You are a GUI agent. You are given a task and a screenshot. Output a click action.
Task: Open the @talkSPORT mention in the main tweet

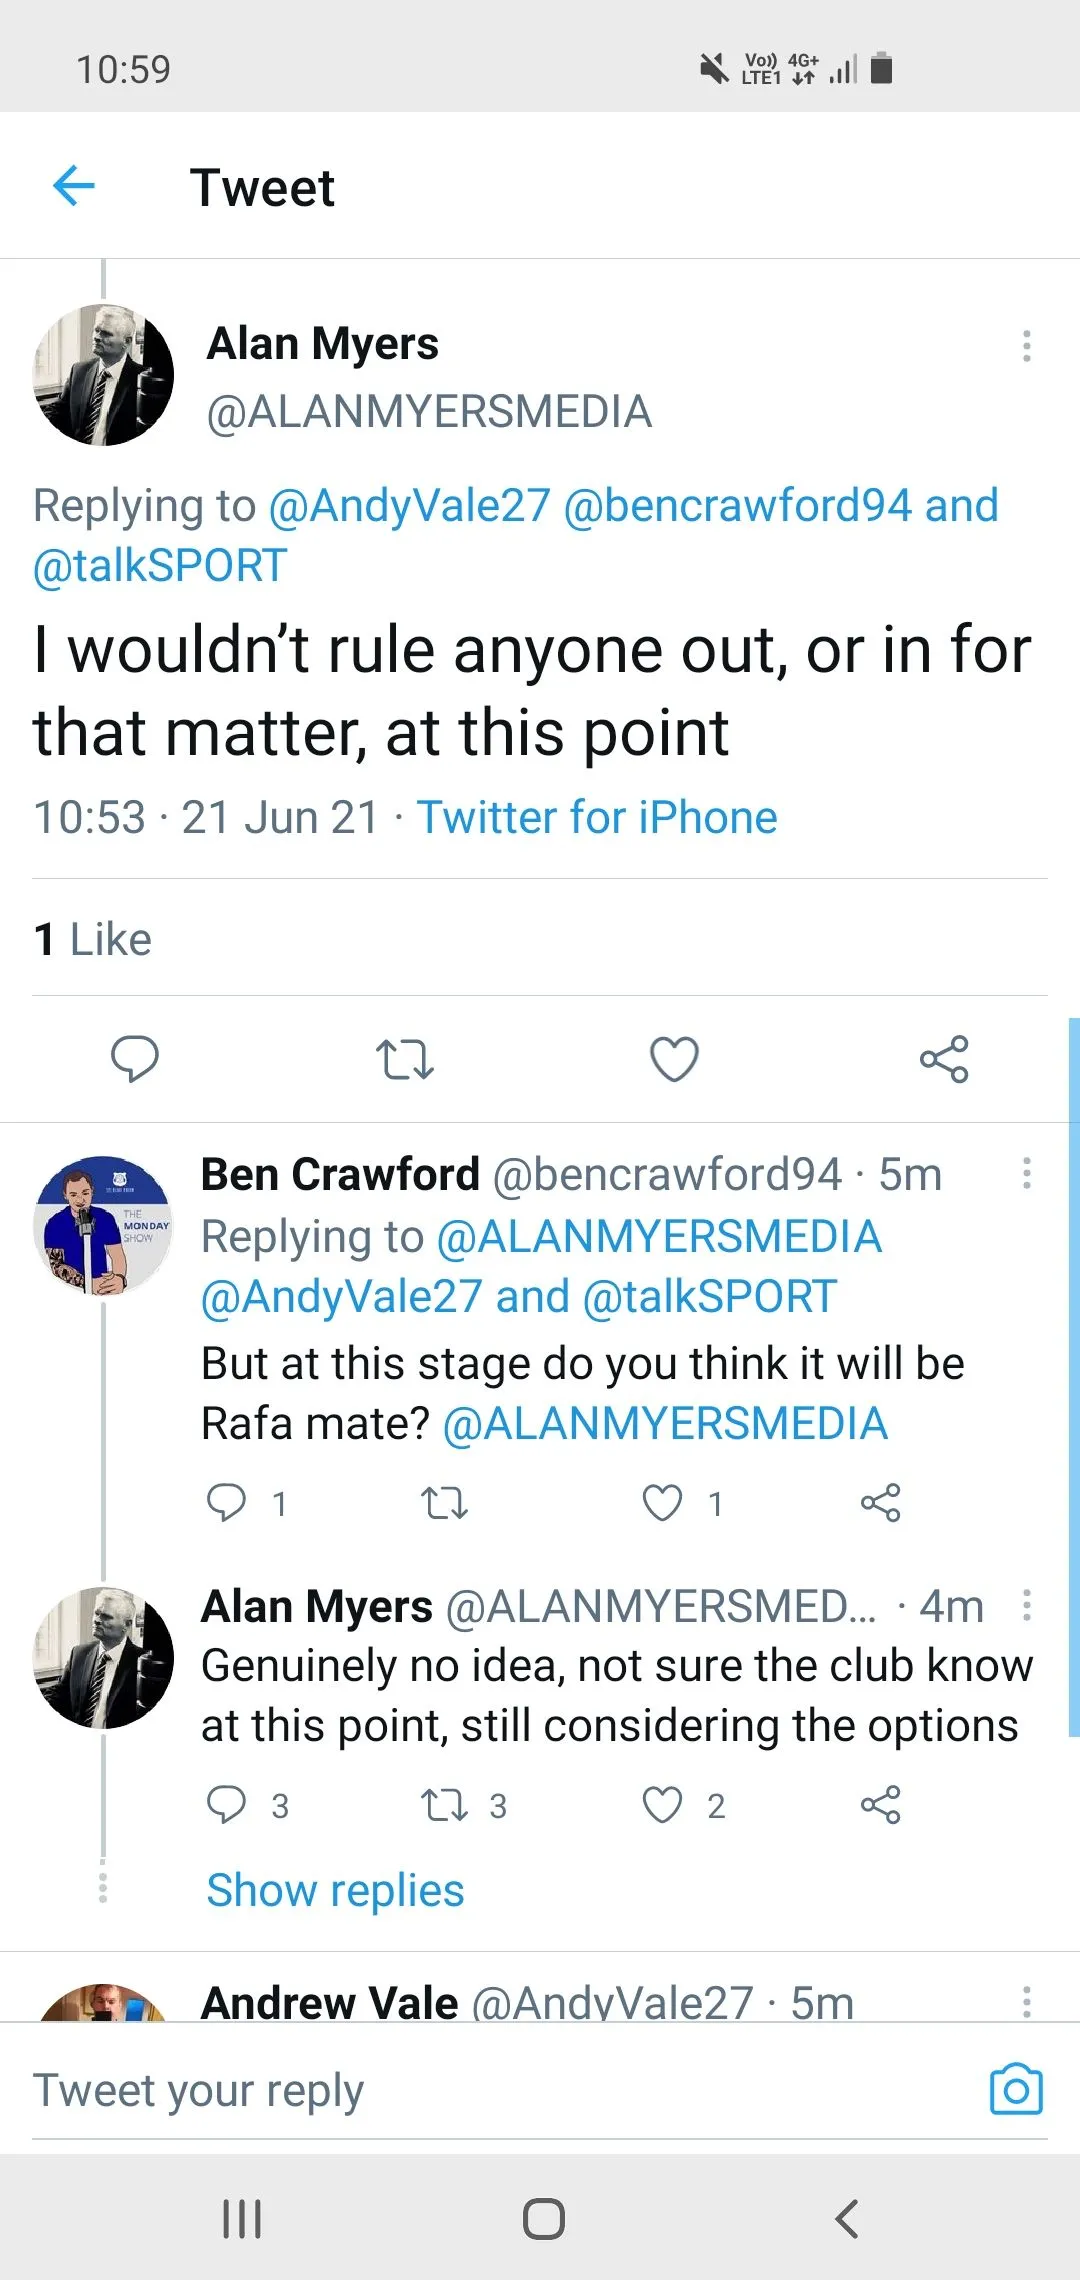[x=160, y=566]
